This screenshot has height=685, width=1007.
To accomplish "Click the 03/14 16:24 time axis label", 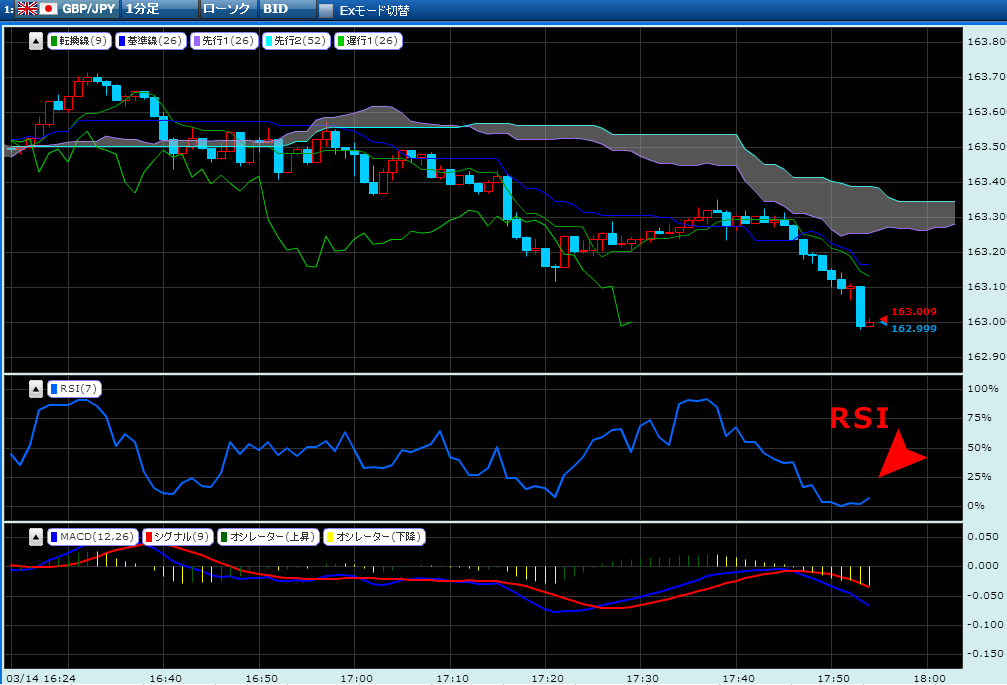I will coord(40,678).
